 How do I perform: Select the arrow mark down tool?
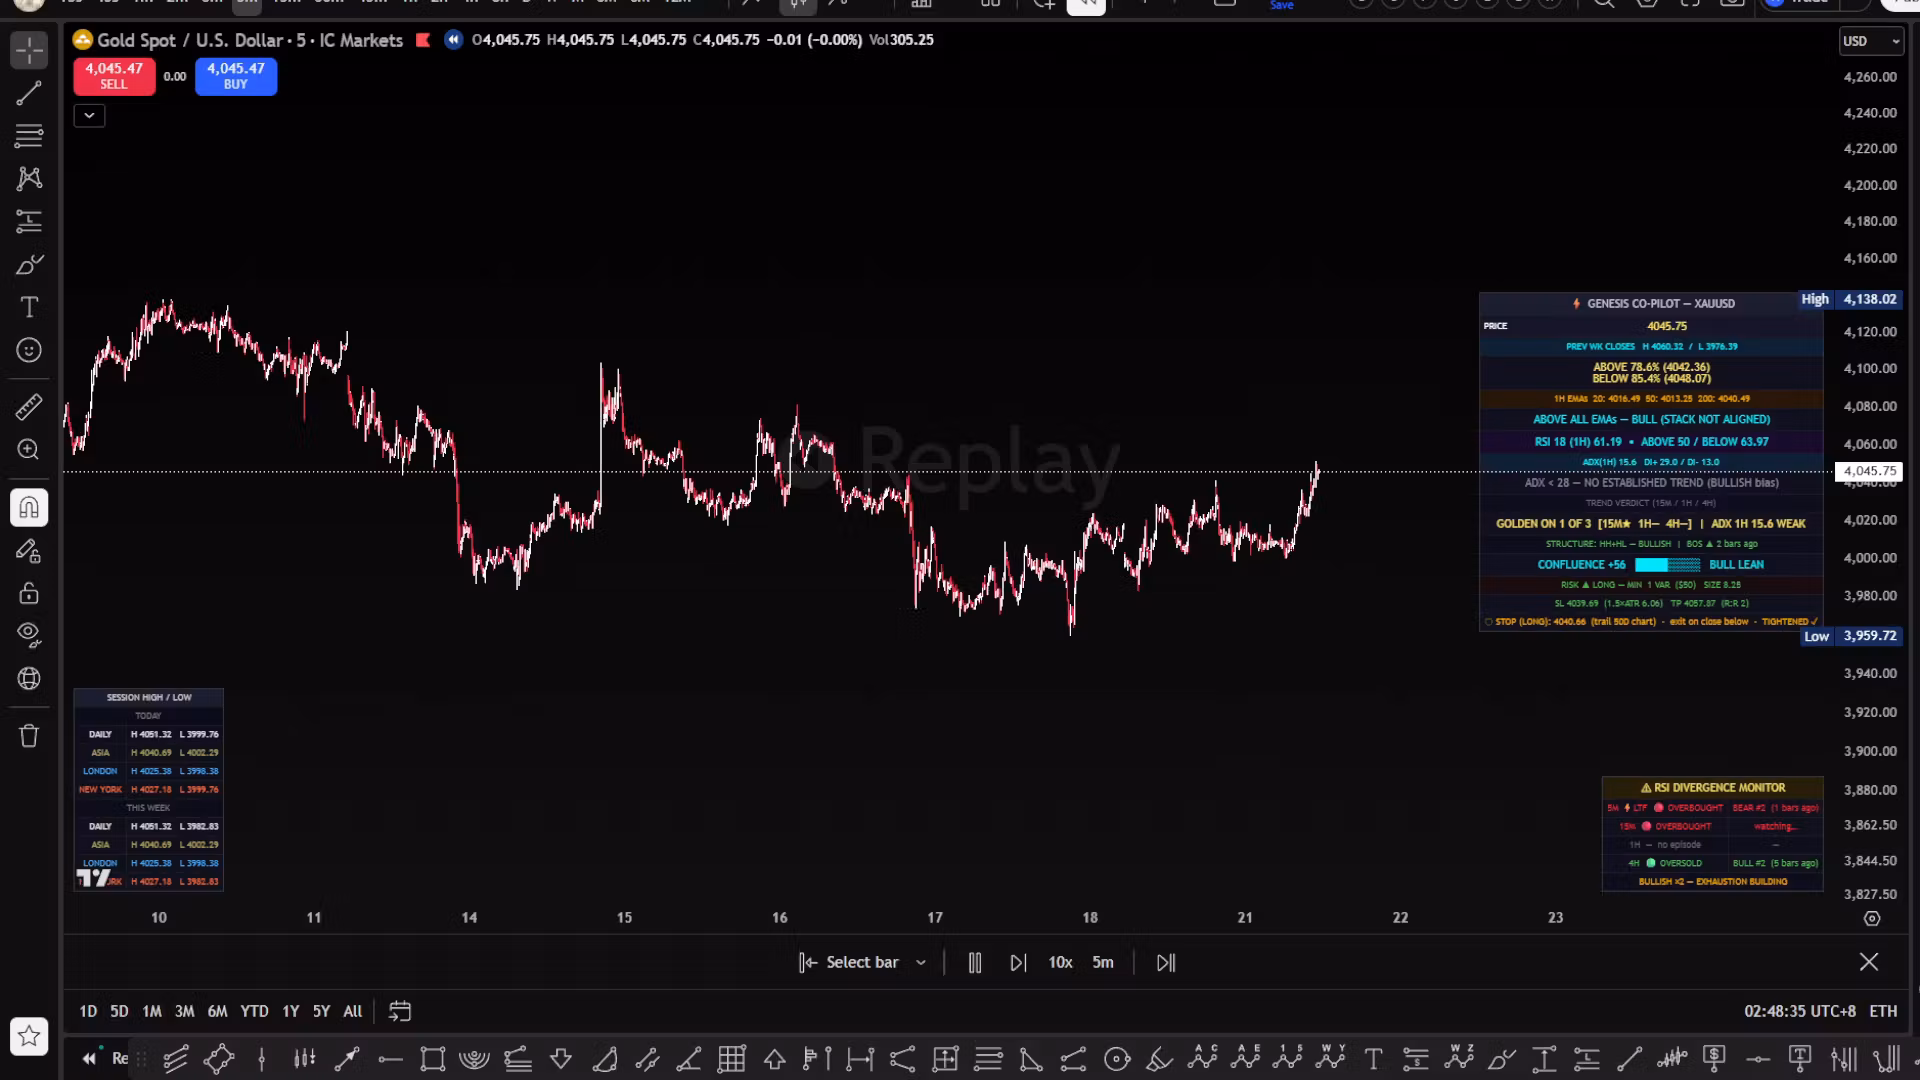(x=561, y=1058)
